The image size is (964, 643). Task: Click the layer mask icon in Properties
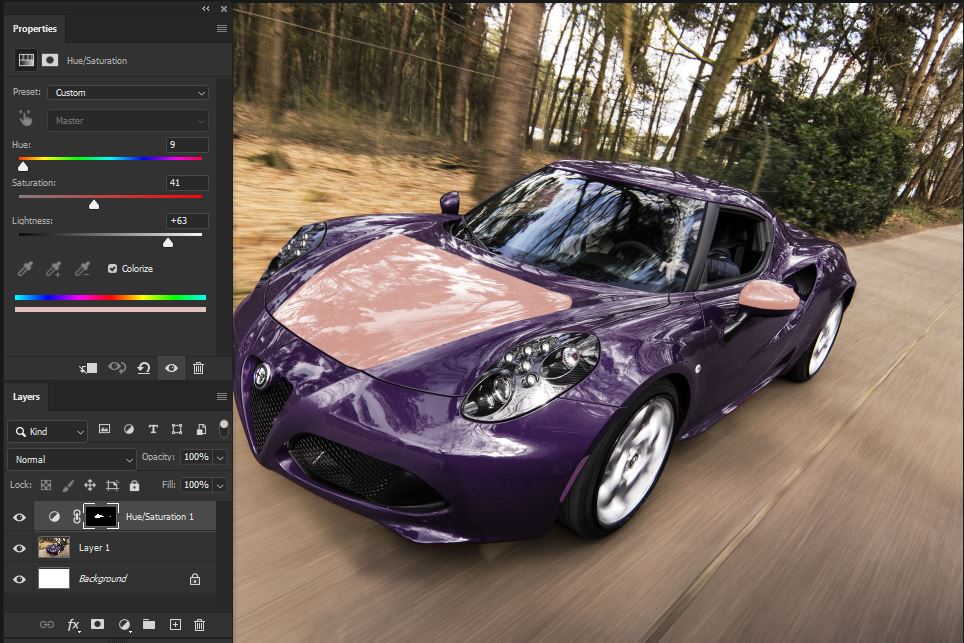[50, 60]
